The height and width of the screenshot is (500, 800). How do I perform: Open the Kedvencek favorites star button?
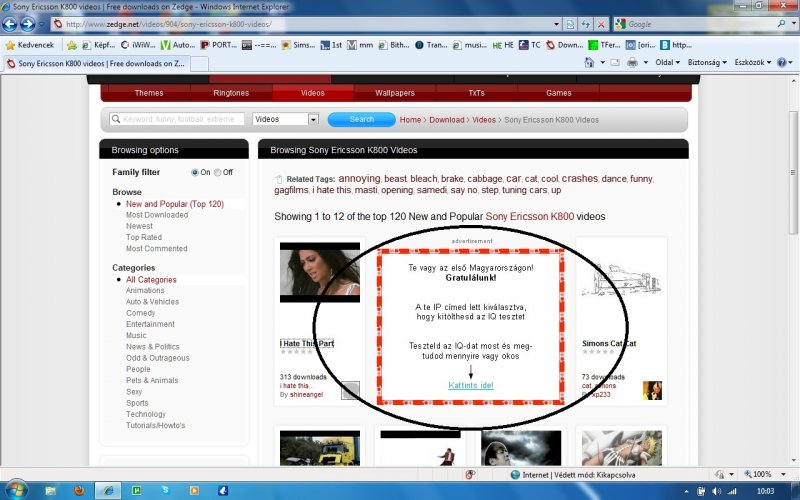(30, 45)
